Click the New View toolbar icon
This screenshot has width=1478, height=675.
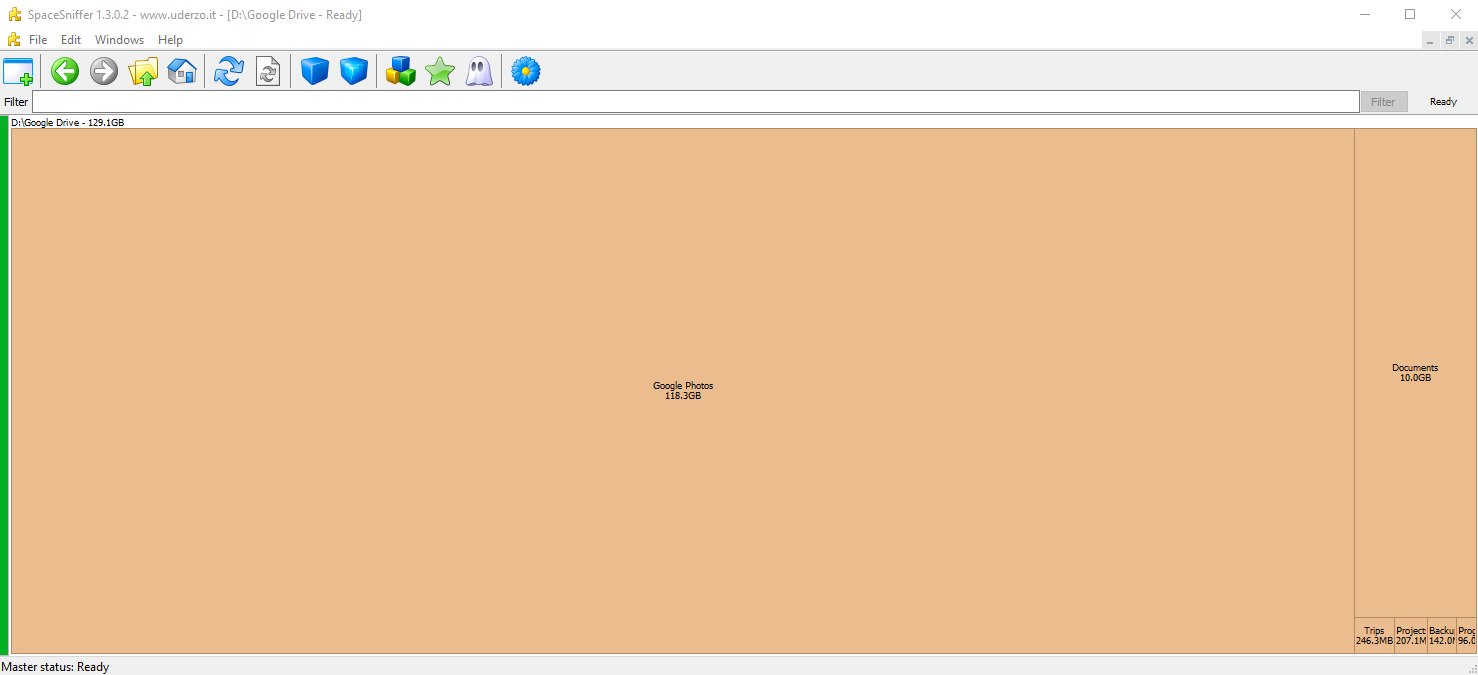(18, 71)
